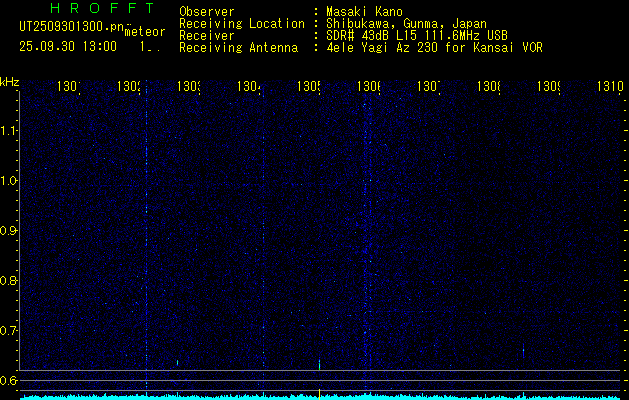
Task: Click the 0.7 kHz axis label
Action: 9,330
